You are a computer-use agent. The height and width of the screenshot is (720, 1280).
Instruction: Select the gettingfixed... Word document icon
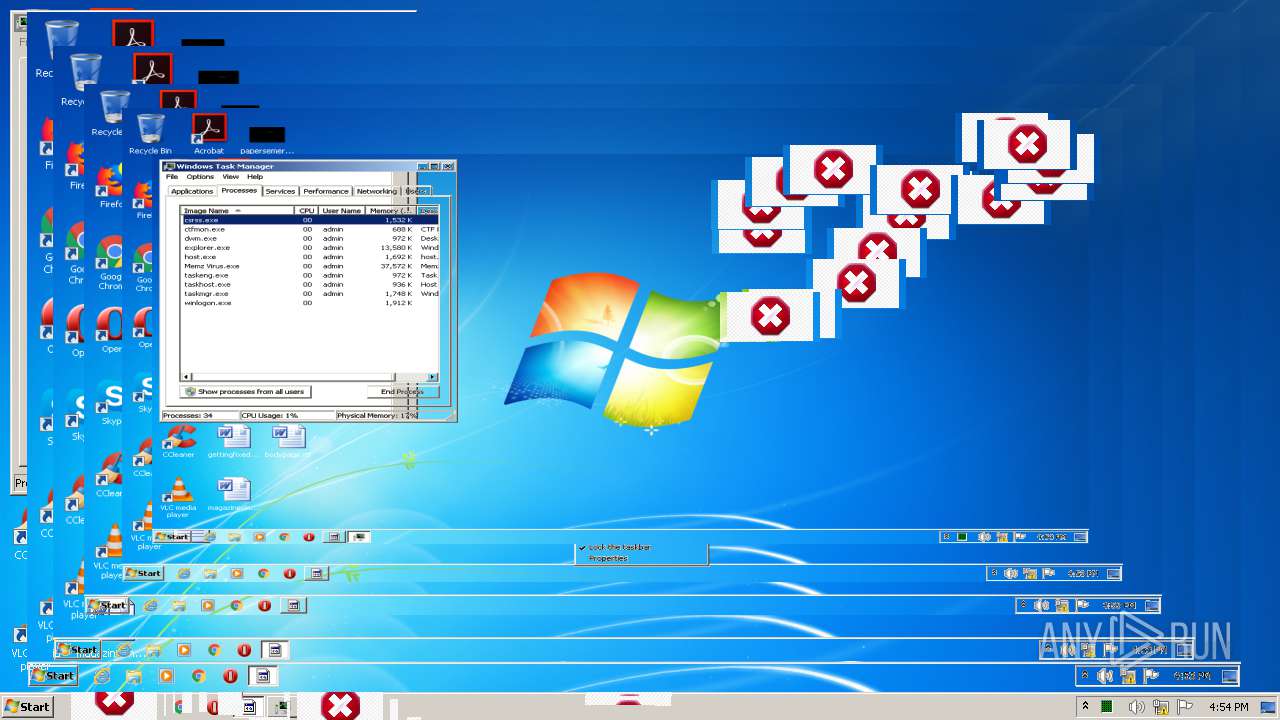tap(233, 441)
